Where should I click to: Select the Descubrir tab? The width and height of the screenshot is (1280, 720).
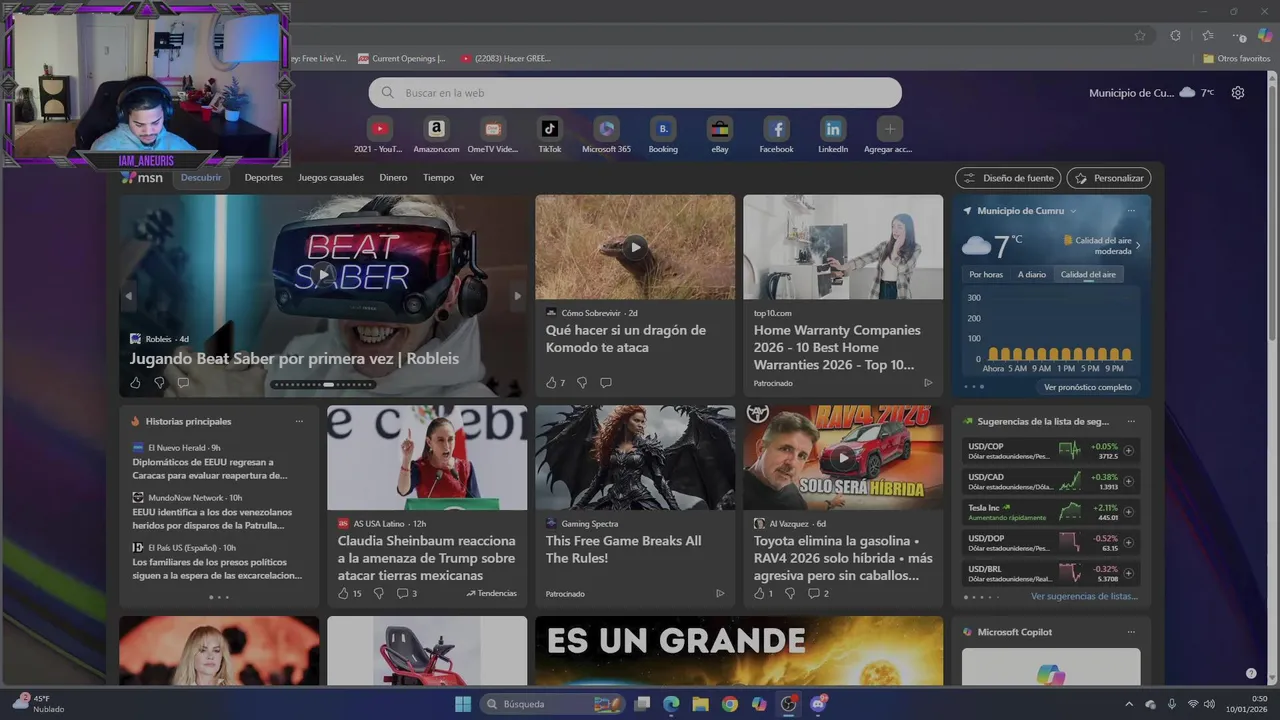(x=201, y=178)
